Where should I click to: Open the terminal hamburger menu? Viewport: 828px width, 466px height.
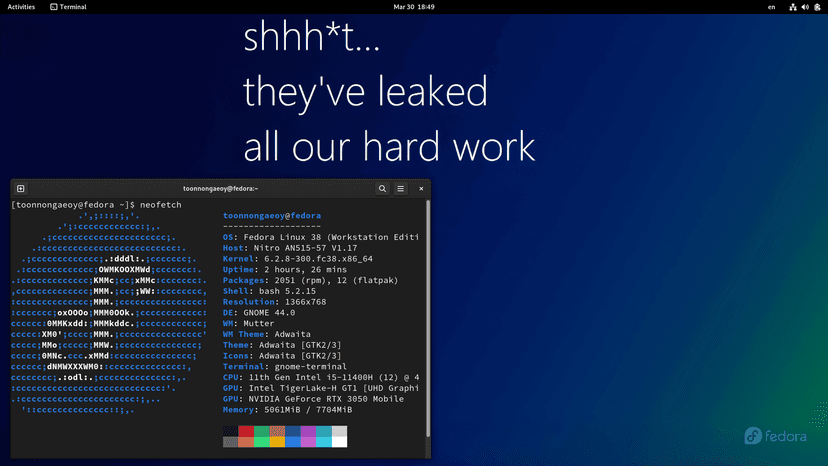pos(401,188)
